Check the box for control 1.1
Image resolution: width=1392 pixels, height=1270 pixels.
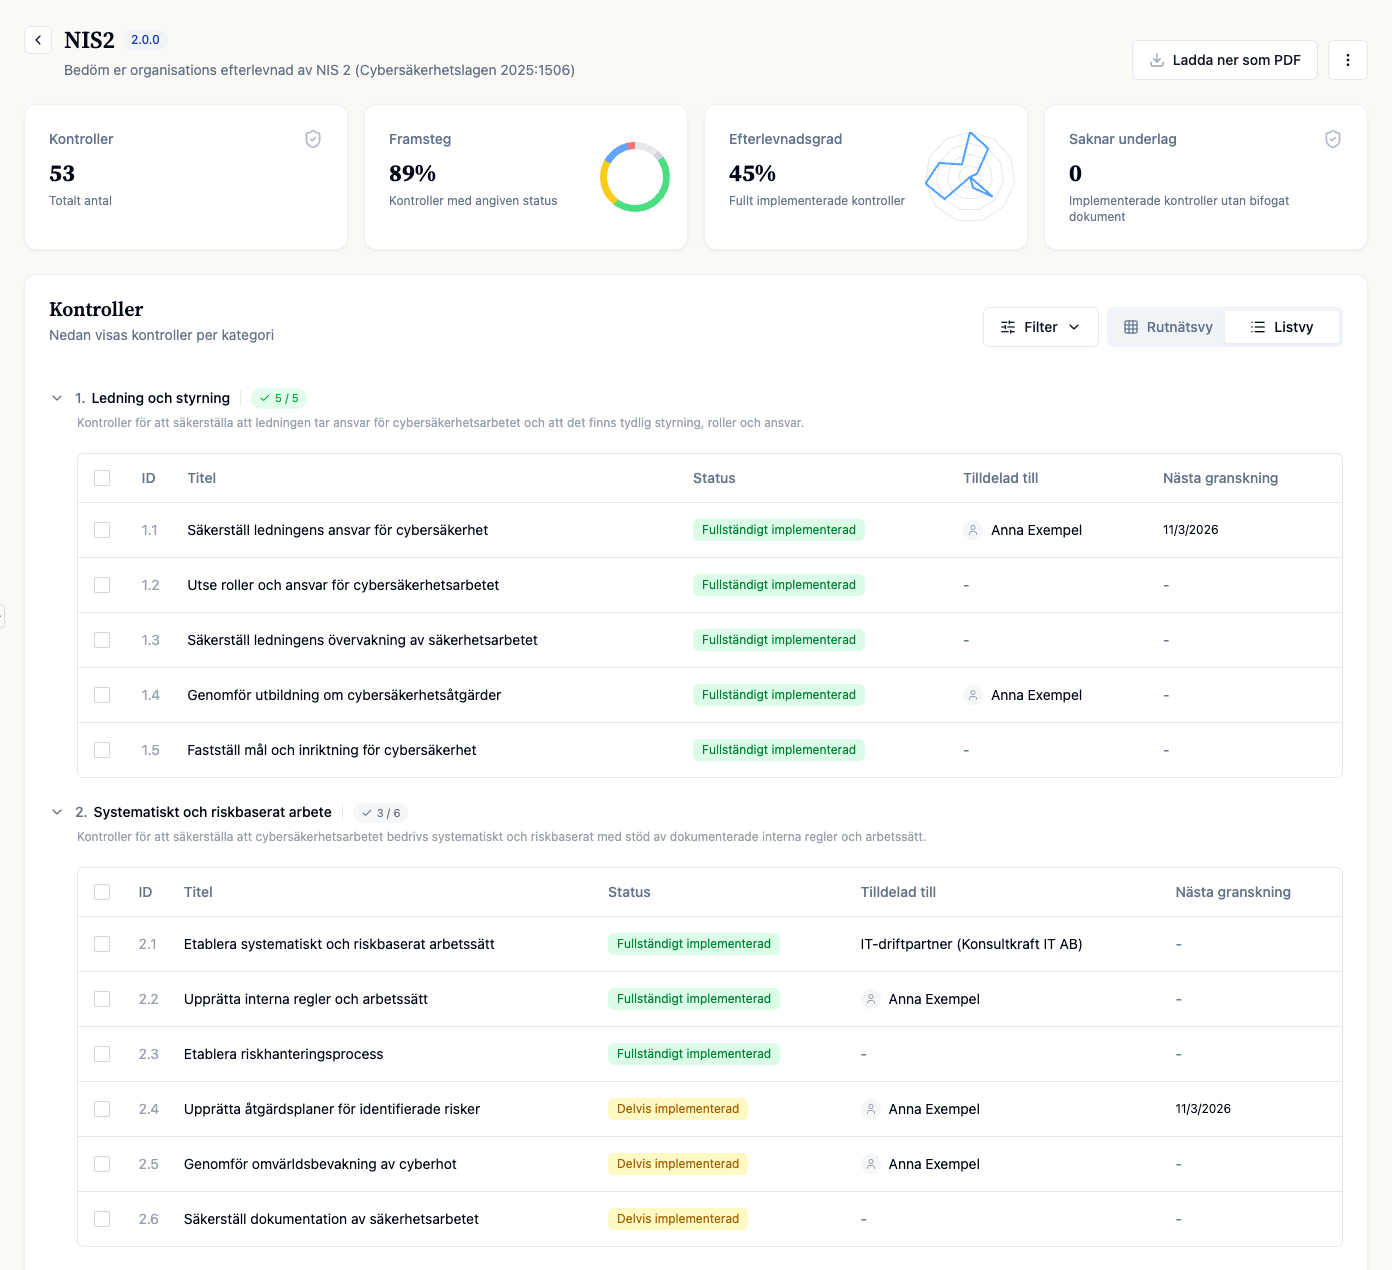(102, 530)
